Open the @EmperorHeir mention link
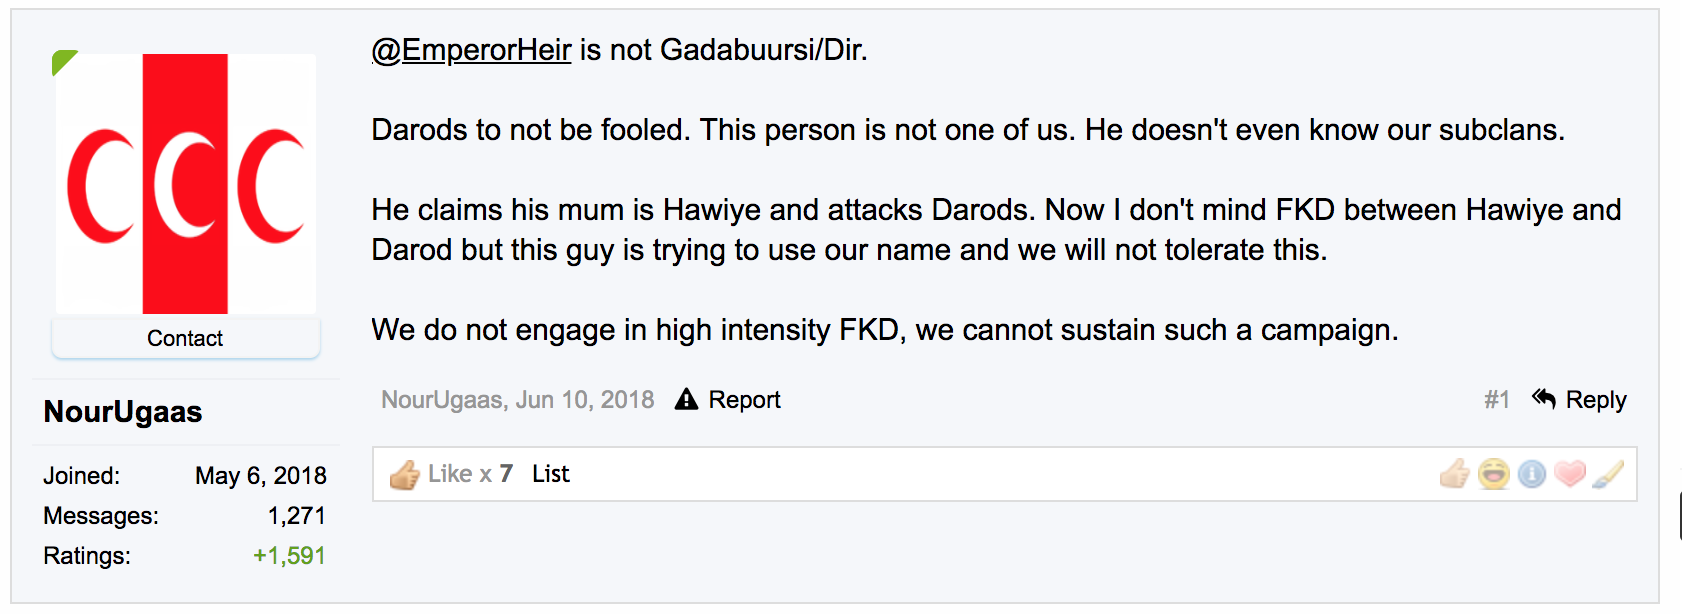The width and height of the screenshot is (1682, 614). [x=471, y=50]
